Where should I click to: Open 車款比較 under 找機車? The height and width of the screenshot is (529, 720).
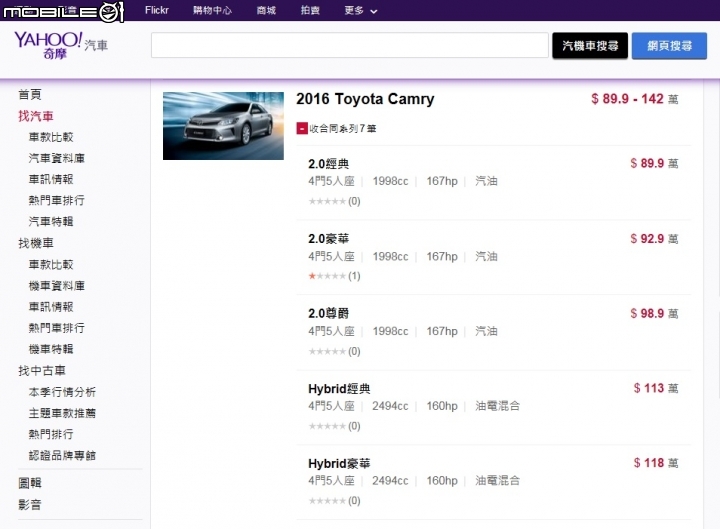(51, 264)
